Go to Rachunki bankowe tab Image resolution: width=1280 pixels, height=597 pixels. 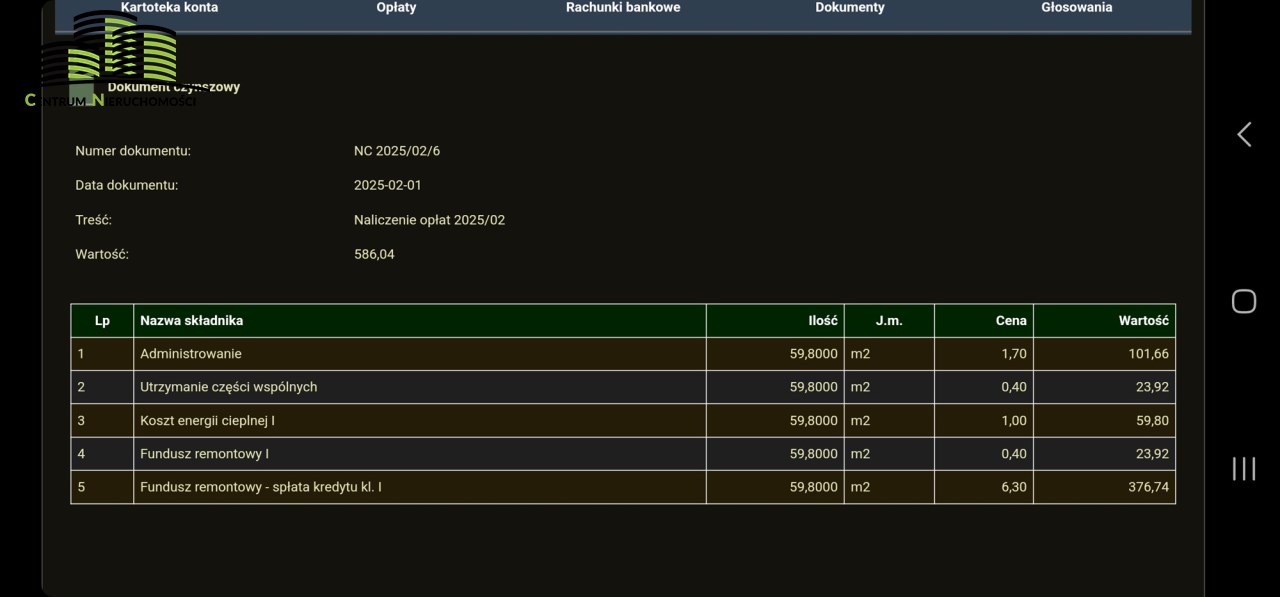pos(623,8)
